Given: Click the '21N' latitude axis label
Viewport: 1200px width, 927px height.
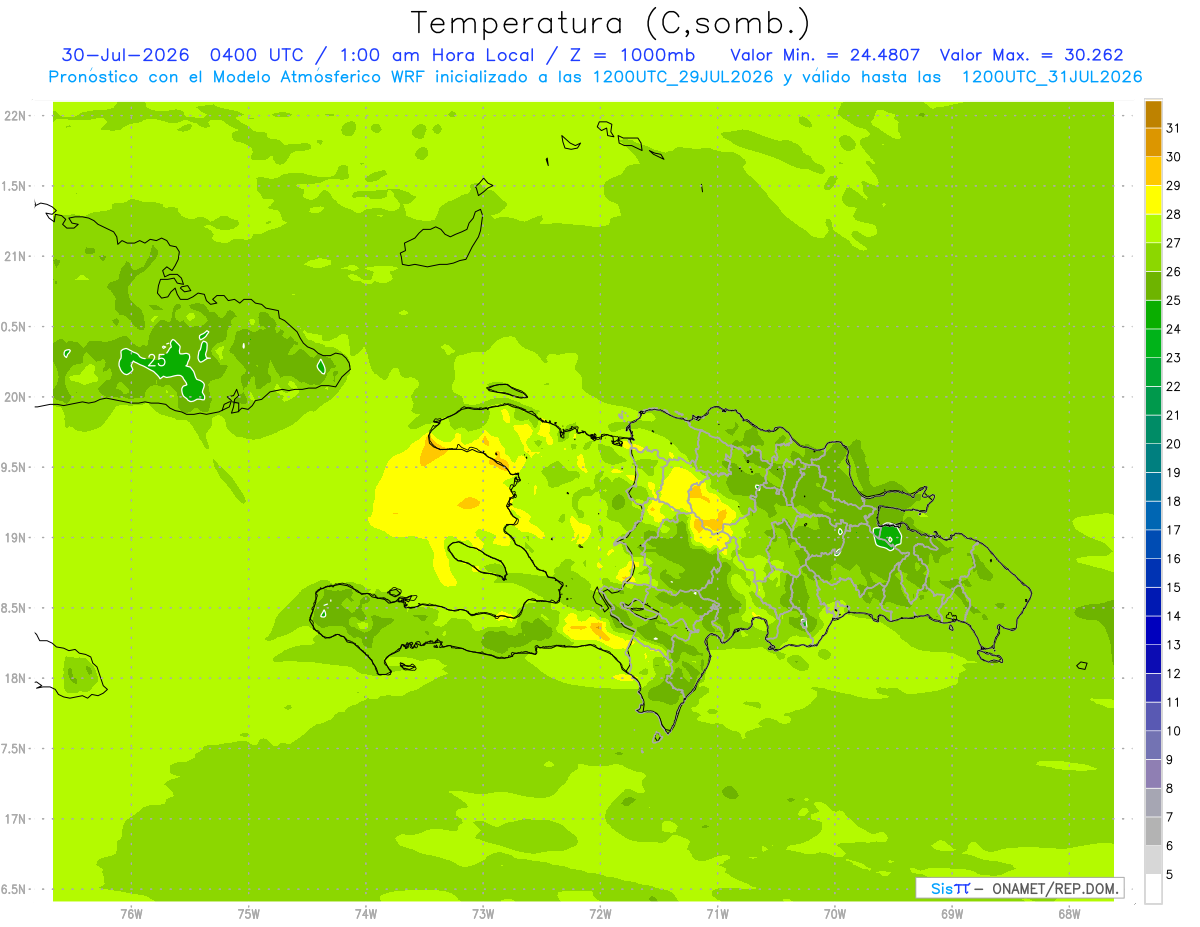Looking at the screenshot, I should point(16,257).
